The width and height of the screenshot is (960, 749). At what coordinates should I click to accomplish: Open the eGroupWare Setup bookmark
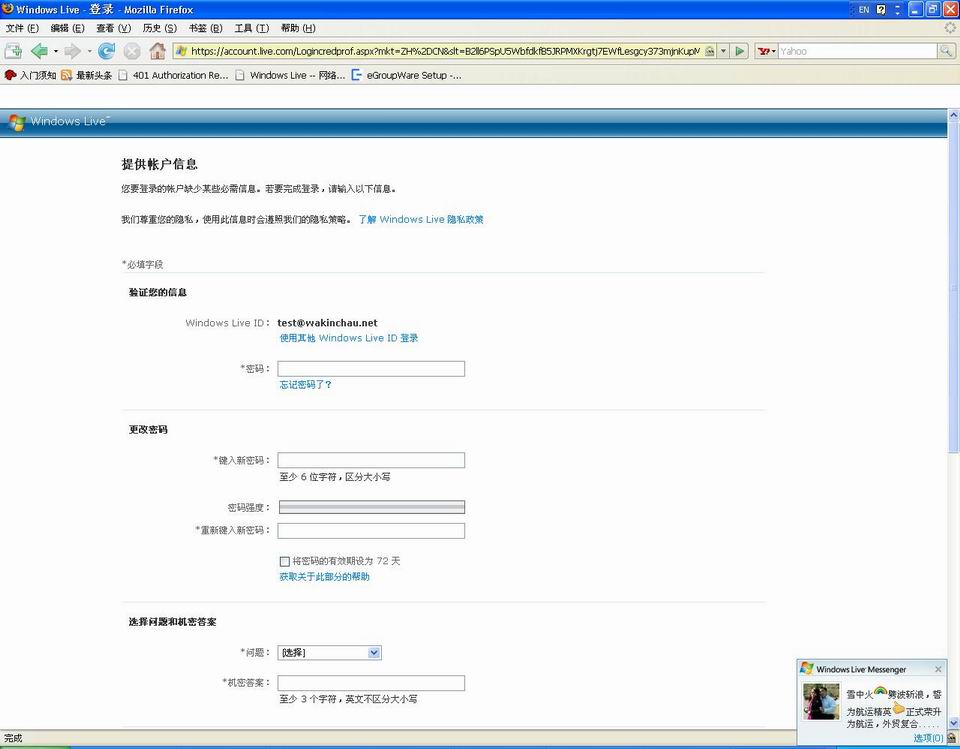click(x=407, y=75)
